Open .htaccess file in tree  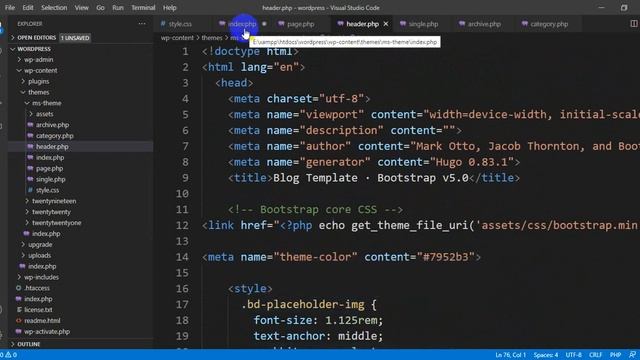tap(37, 288)
